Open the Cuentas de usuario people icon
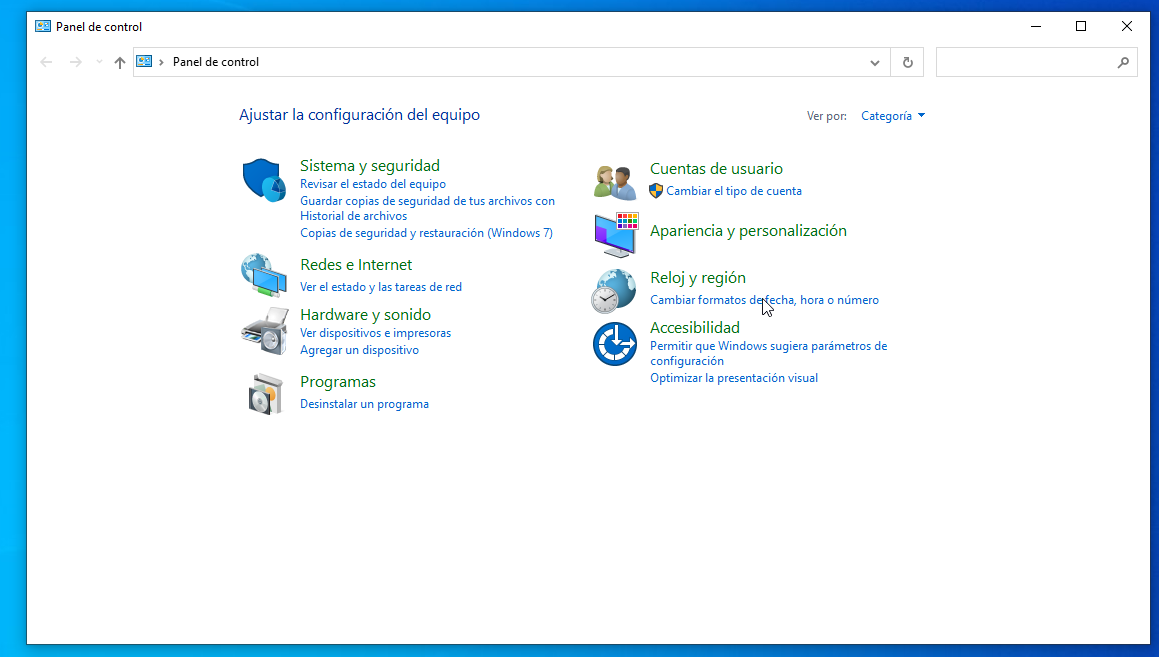 tap(615, 183)
